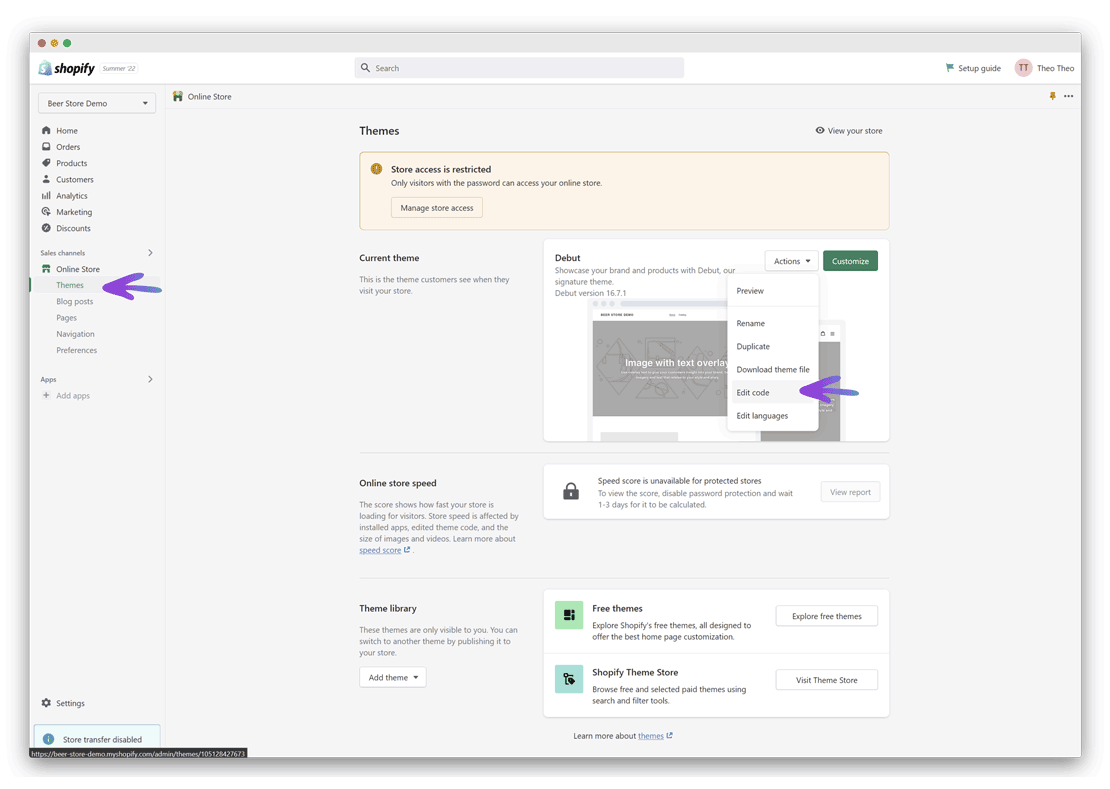Click the lock icon in speed score card
Screen dimensions: 1110x789
[571, 491]
